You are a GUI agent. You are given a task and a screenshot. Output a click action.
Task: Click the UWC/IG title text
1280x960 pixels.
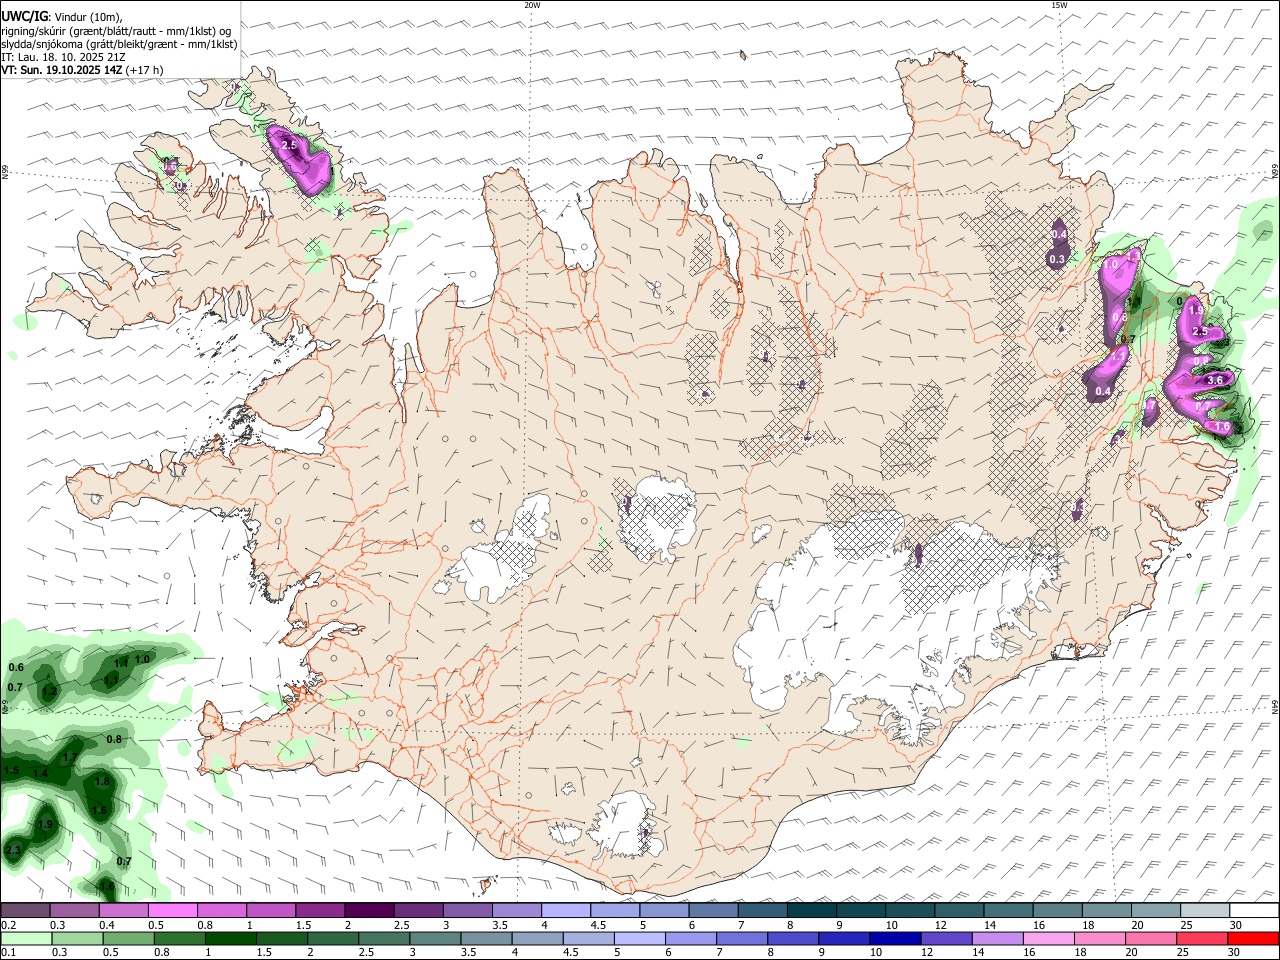(24, 16)
